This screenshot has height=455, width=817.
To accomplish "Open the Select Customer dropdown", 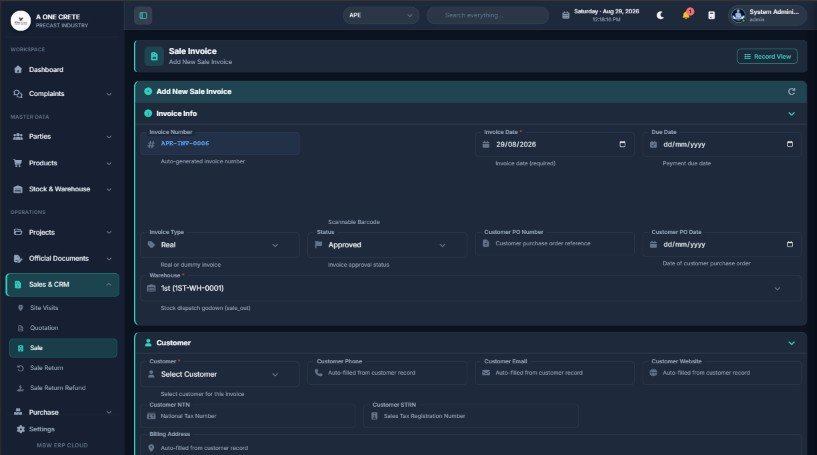I will click(220, 374).
